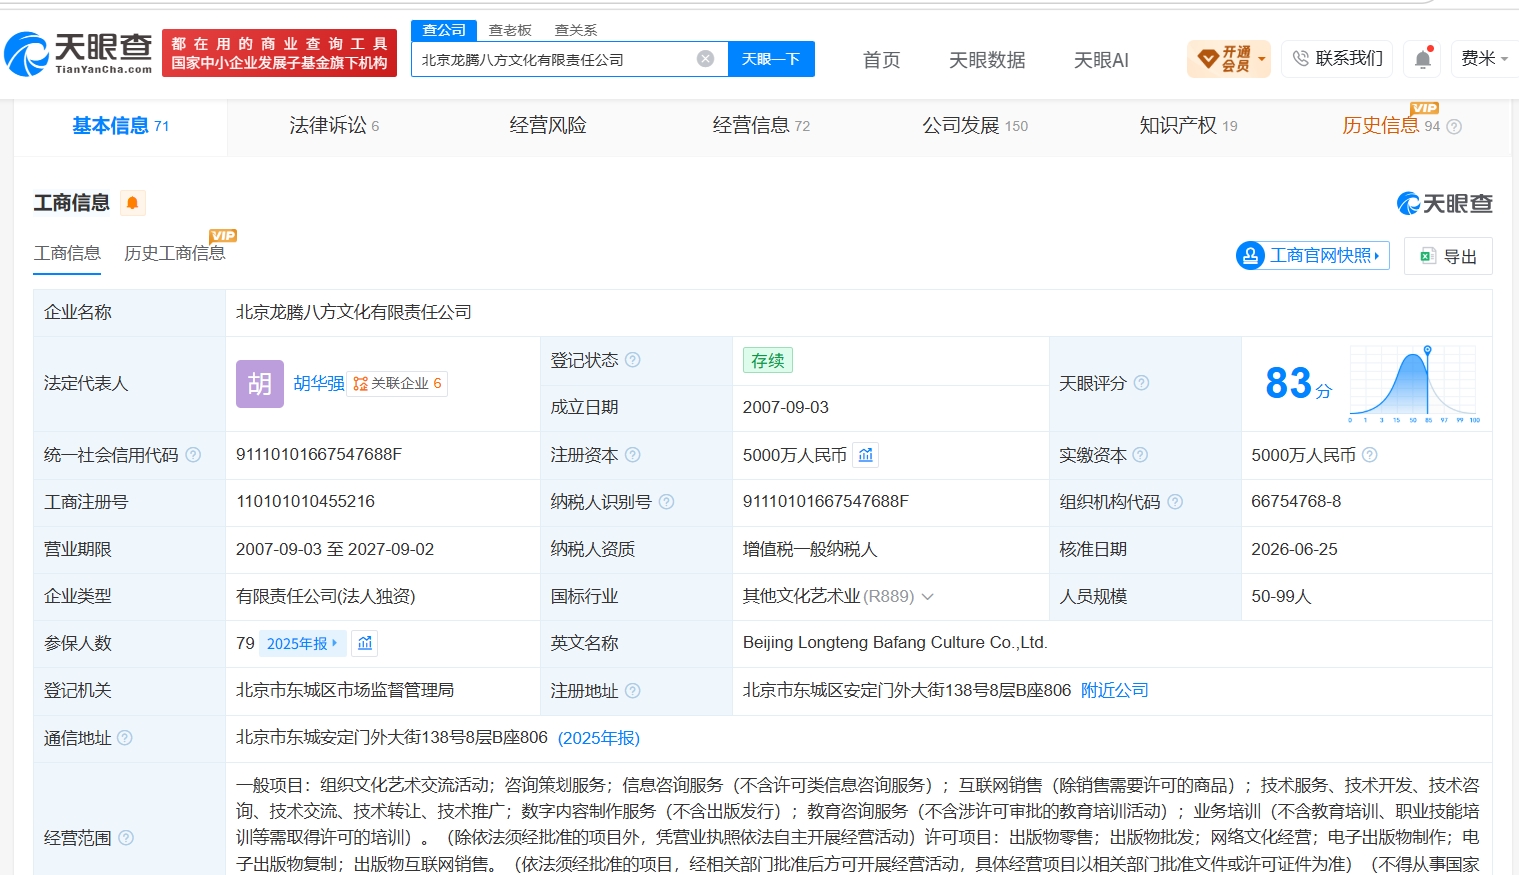
Task: Focus the company name search input
Action: coord(555,59)
